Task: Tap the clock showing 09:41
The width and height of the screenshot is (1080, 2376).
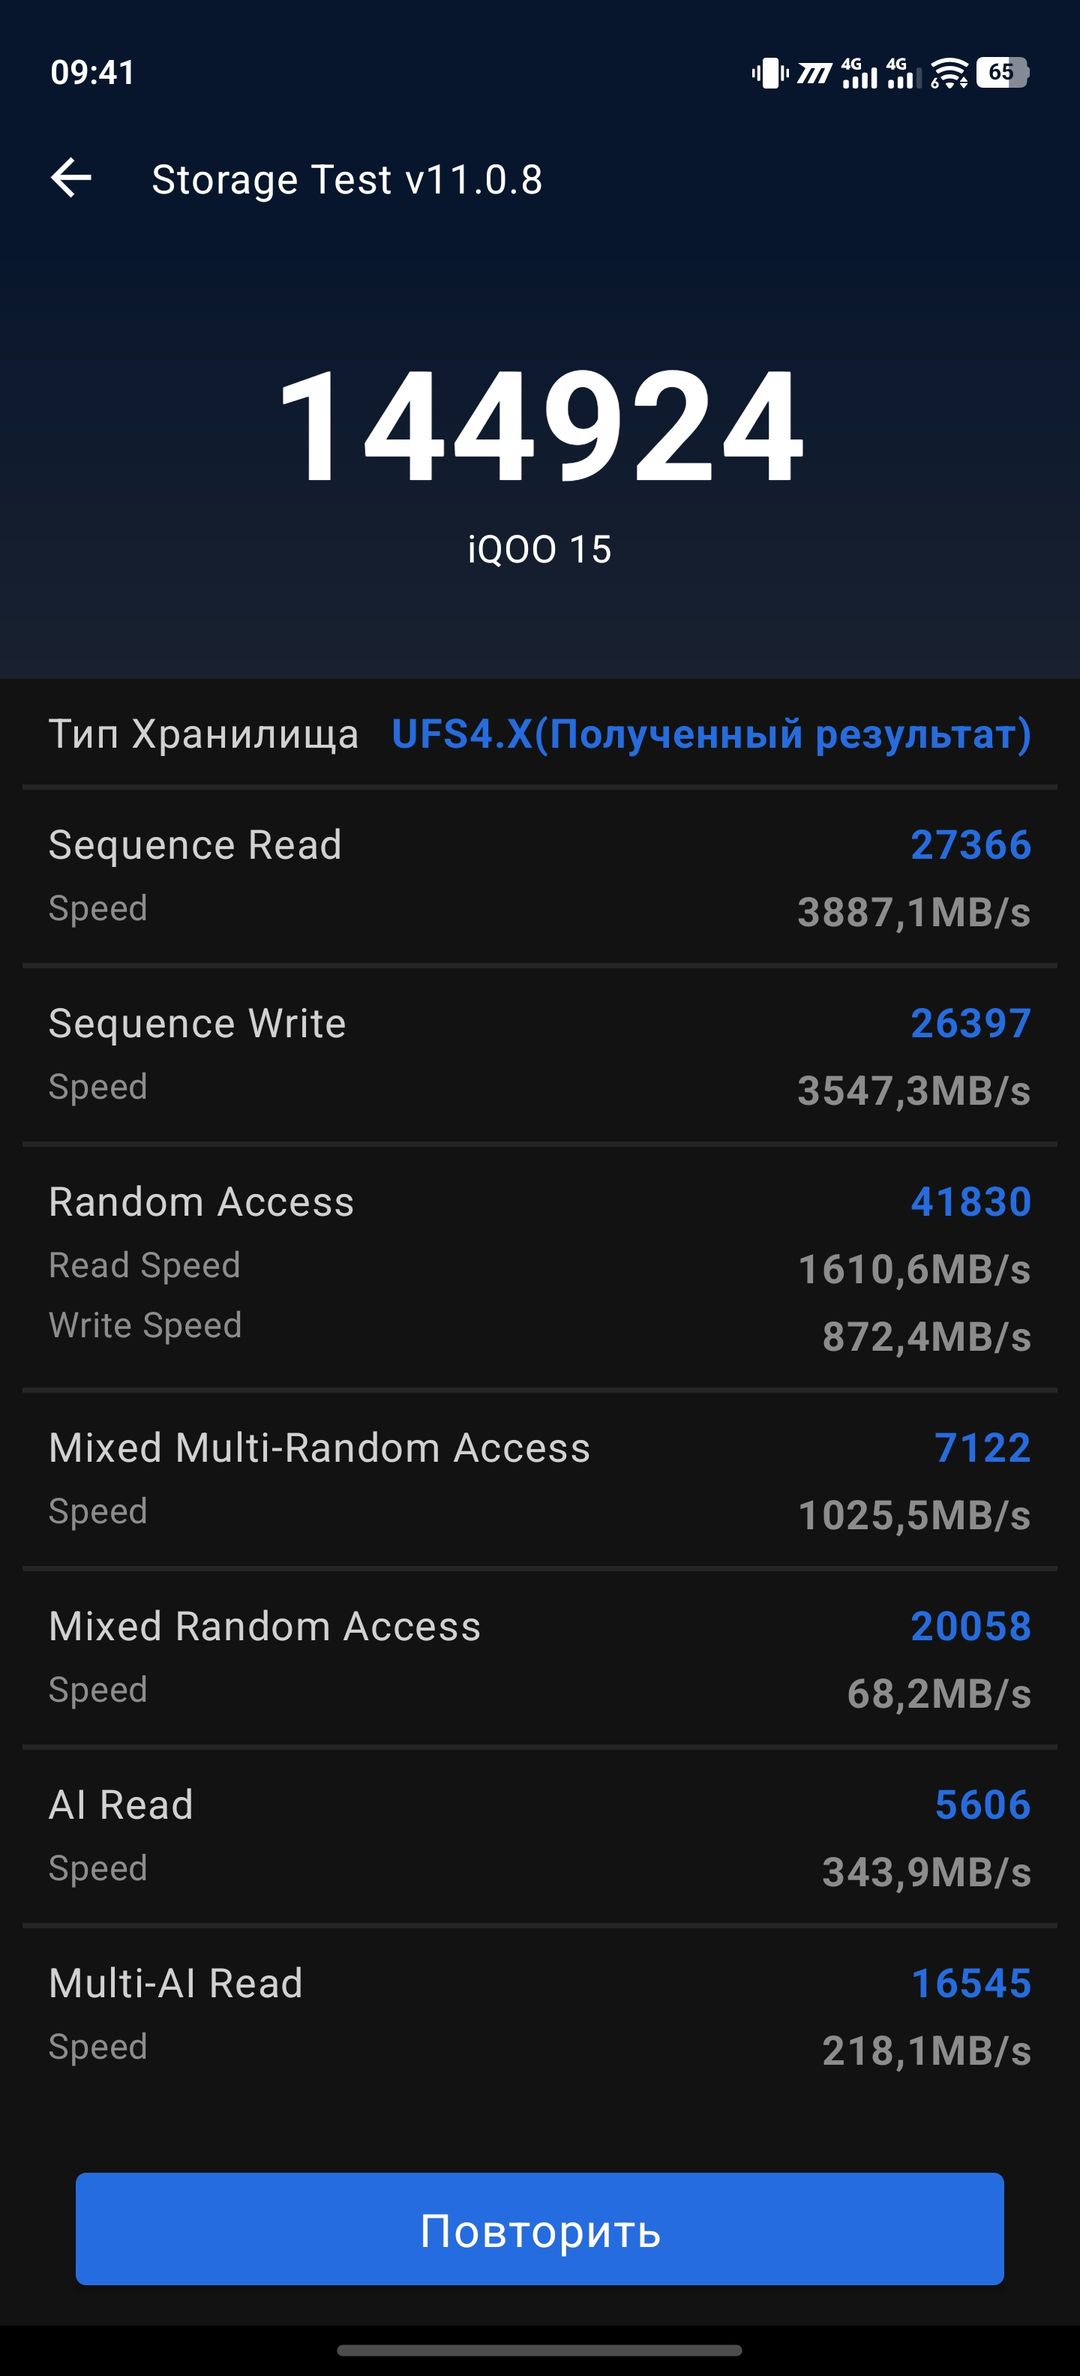Action: [93, 73]
